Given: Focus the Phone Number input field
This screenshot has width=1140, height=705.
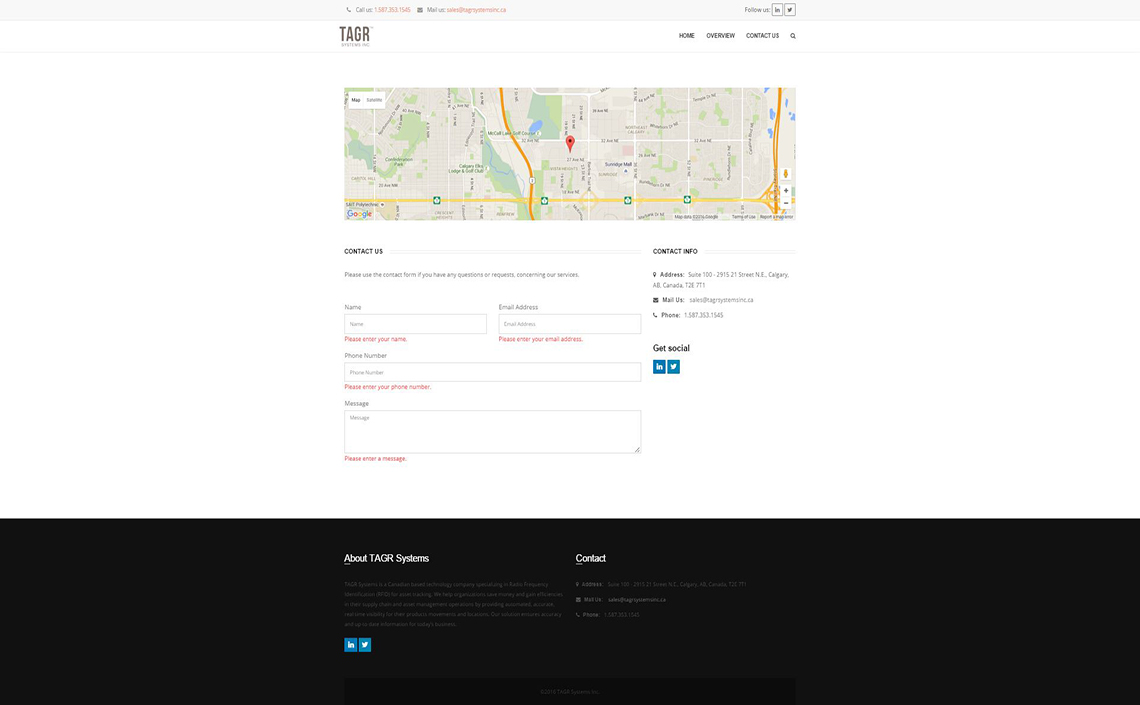Looking at the screenshot, I should click(492, 372).
